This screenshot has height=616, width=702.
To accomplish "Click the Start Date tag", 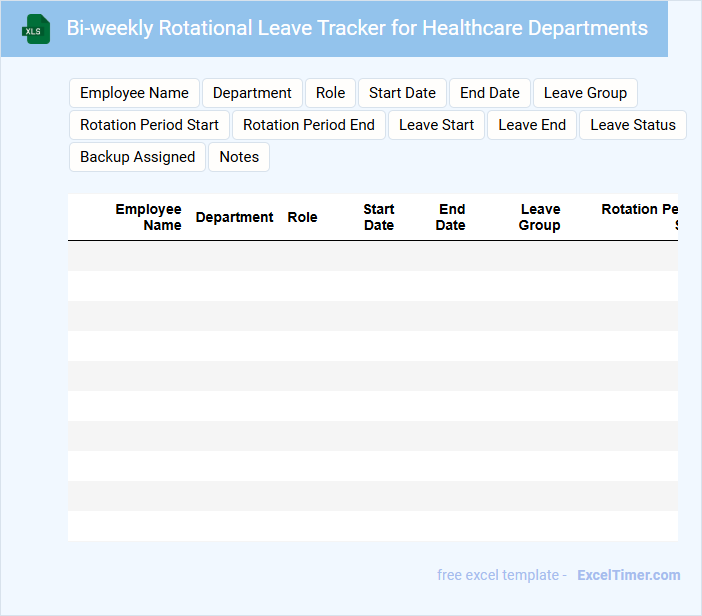I will click(x=402, y=93).
